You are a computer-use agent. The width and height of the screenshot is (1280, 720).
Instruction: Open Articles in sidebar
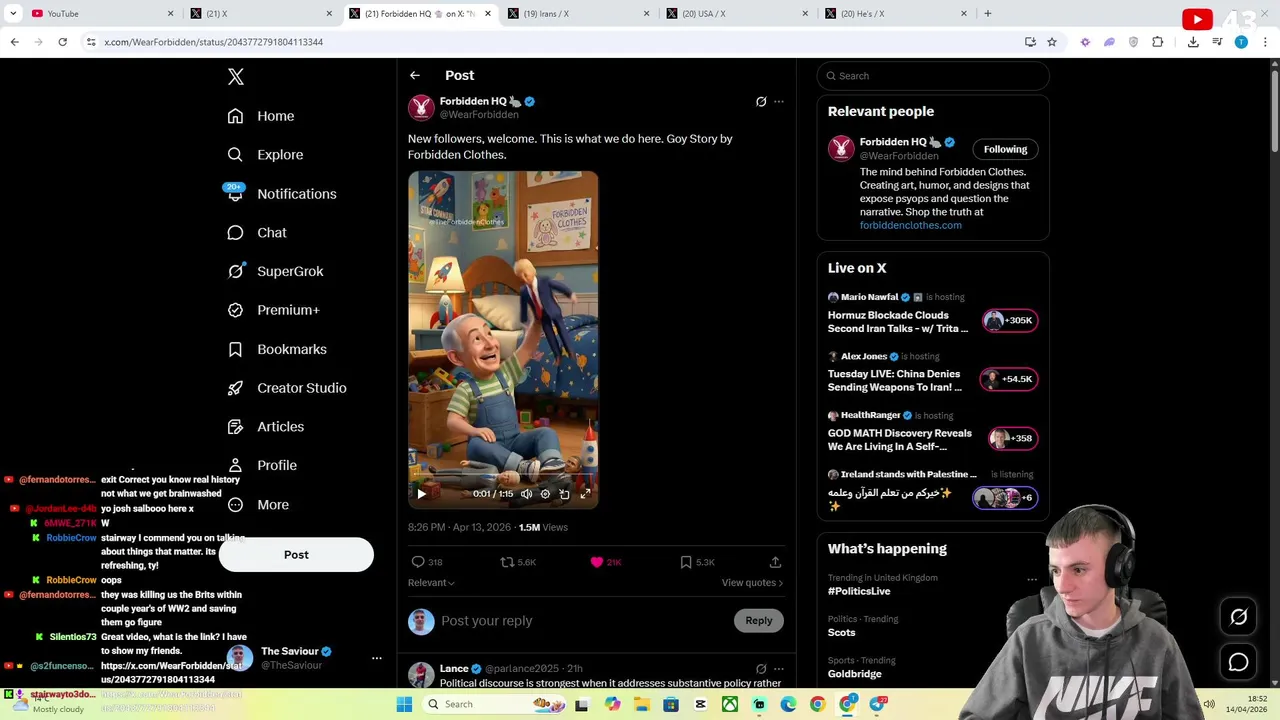pyautogui.click(x=265, y=427)
